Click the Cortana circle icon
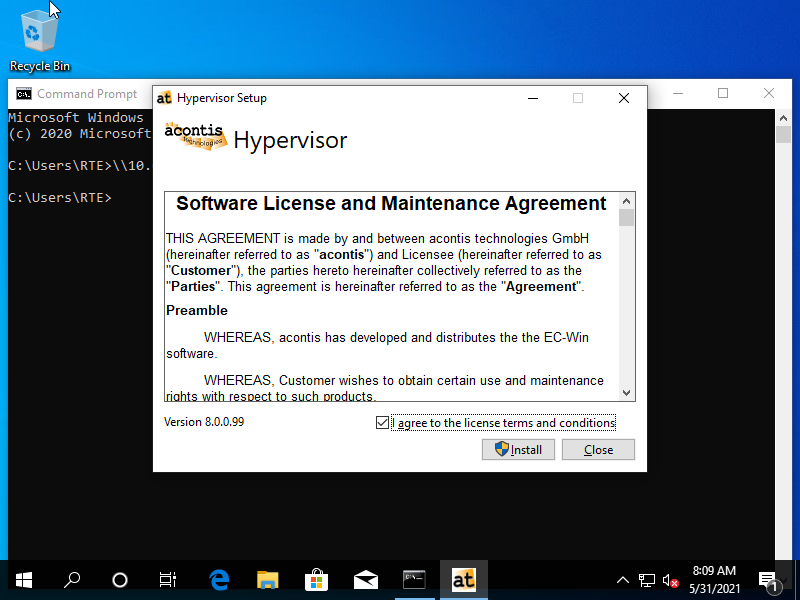Viewport: 800px width, 600px height. pos(120,580)
